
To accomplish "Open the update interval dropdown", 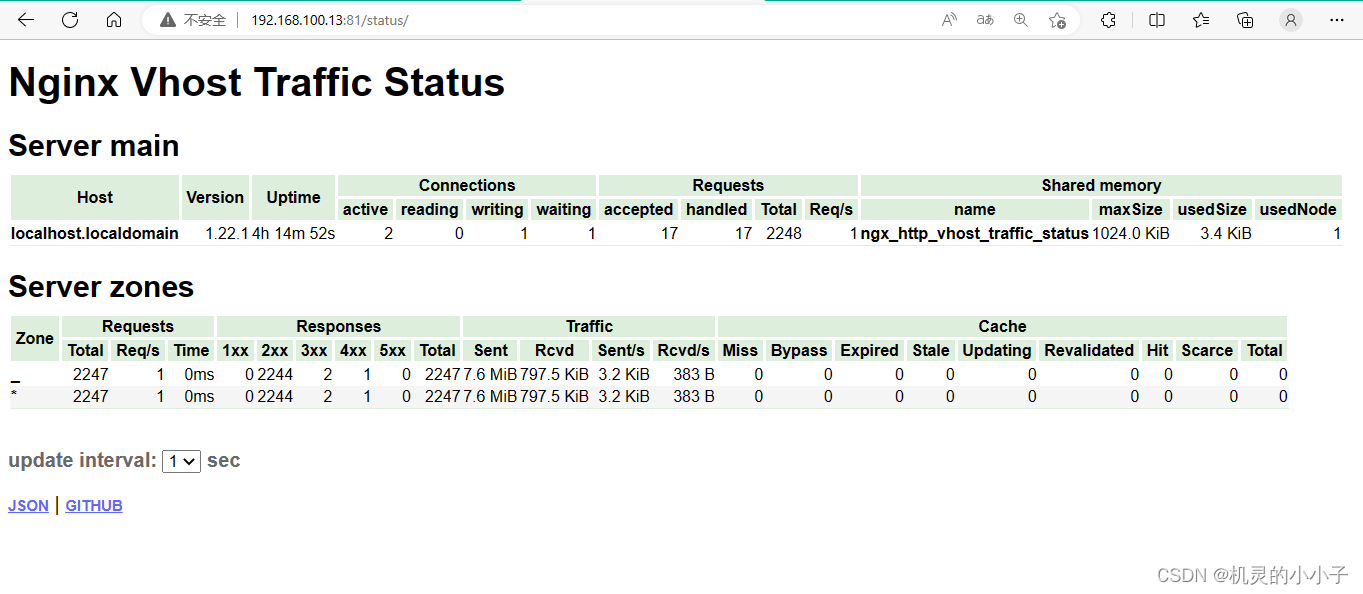I will coord(182,461).
